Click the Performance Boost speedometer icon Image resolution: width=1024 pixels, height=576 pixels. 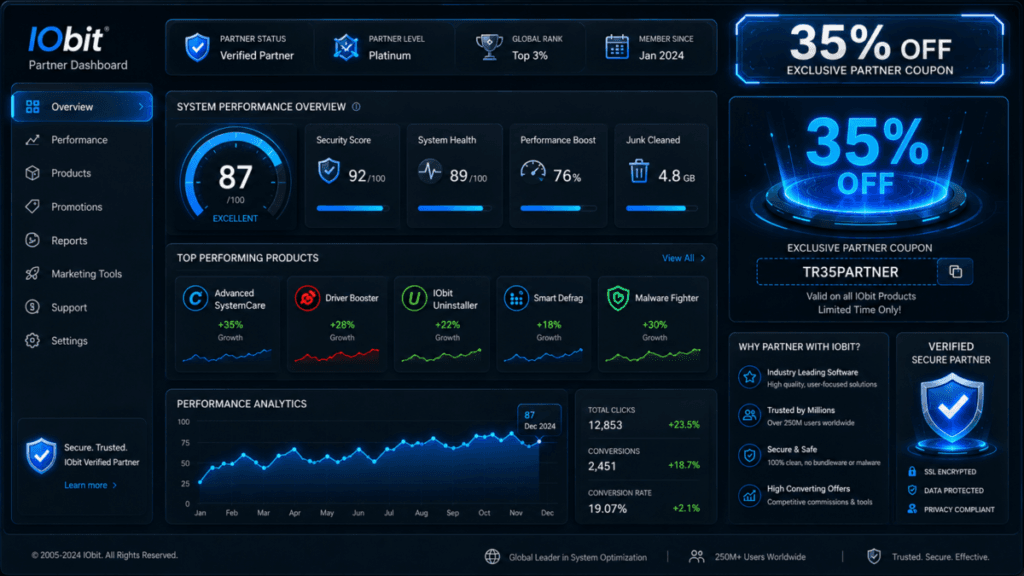pos(533,171)
